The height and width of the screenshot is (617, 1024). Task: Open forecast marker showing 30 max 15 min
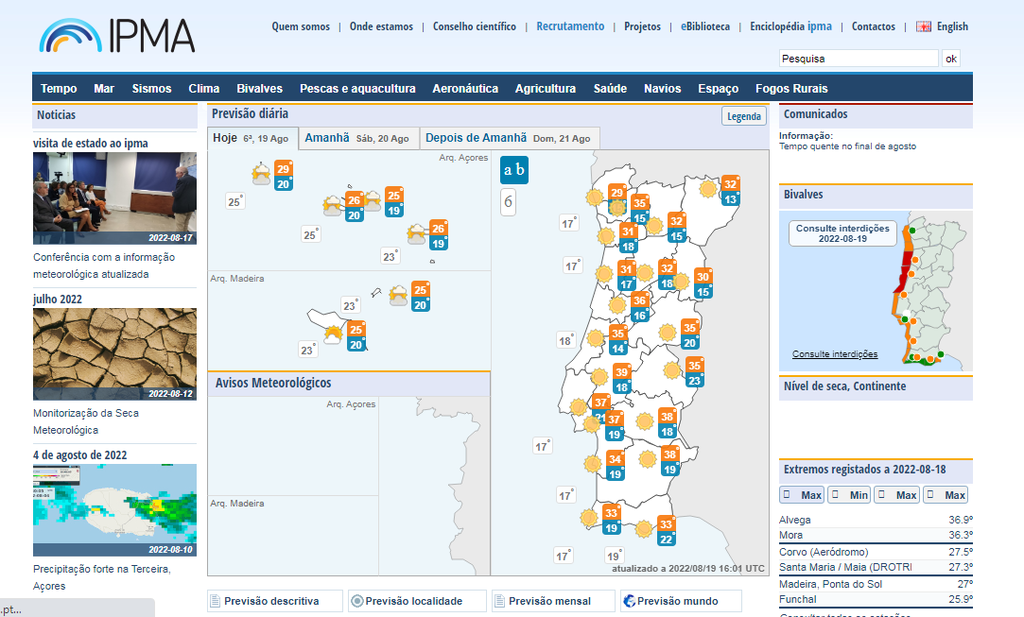pyautogui.click(x=703, y=283)
